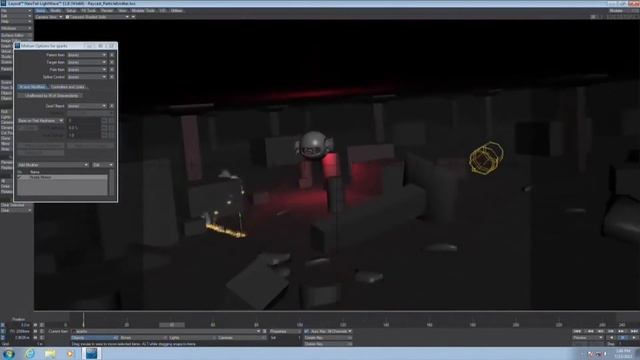
Task: Open Windows Media Player from taskbar
Action: click(x=70, y=354)
